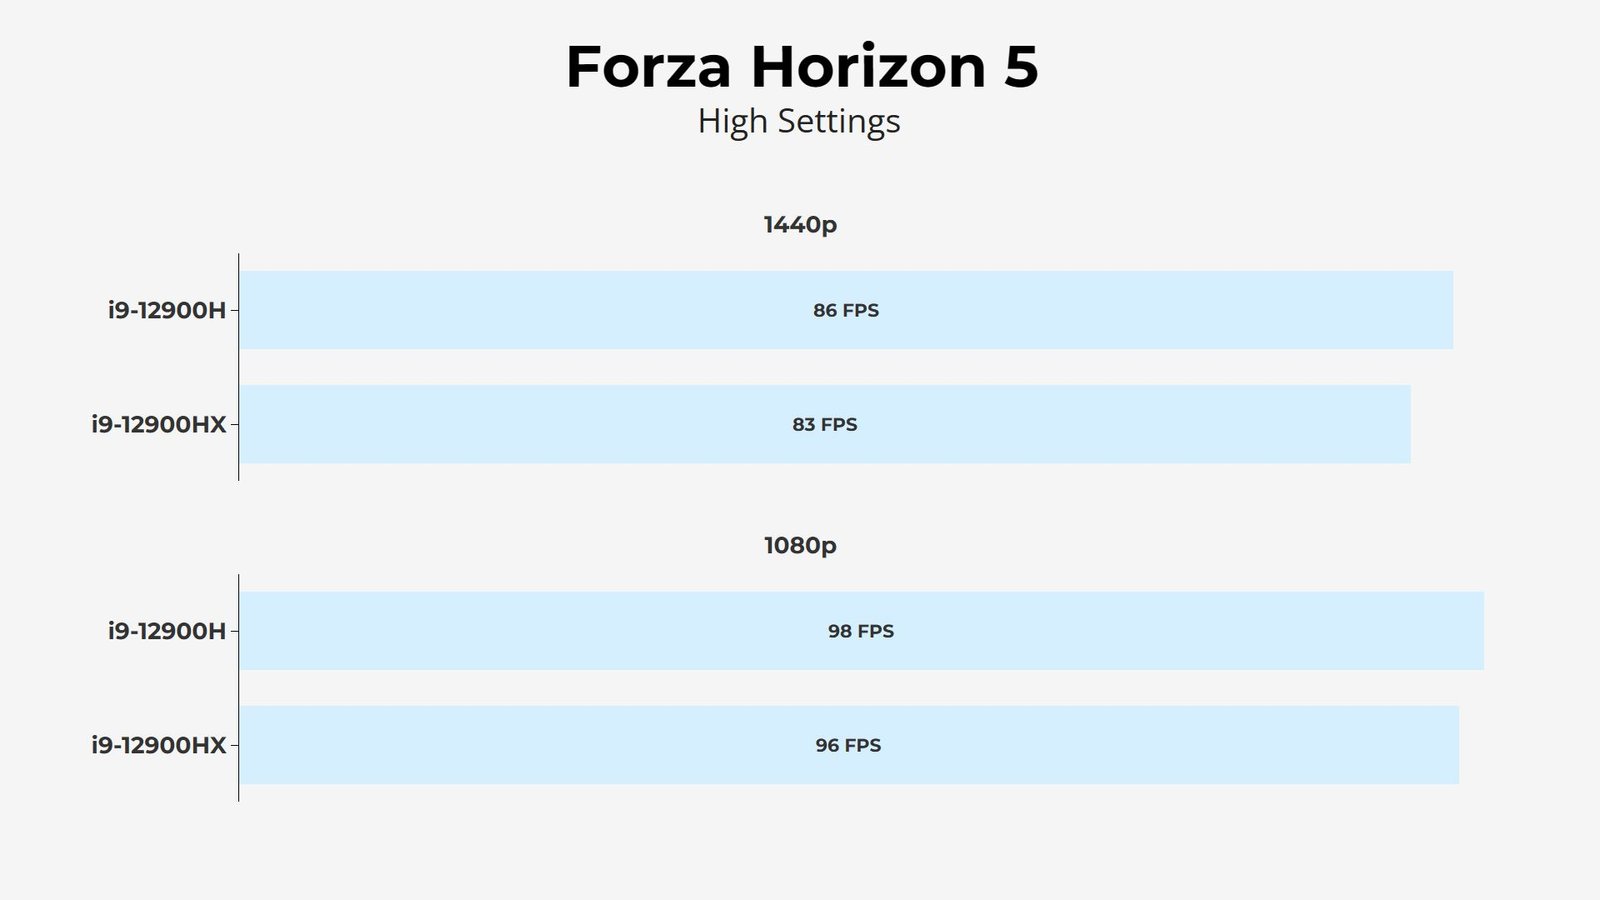Click the axis tick beside 1080p i9-12900H
1600x900 pixels.
(x=234, y=631)
